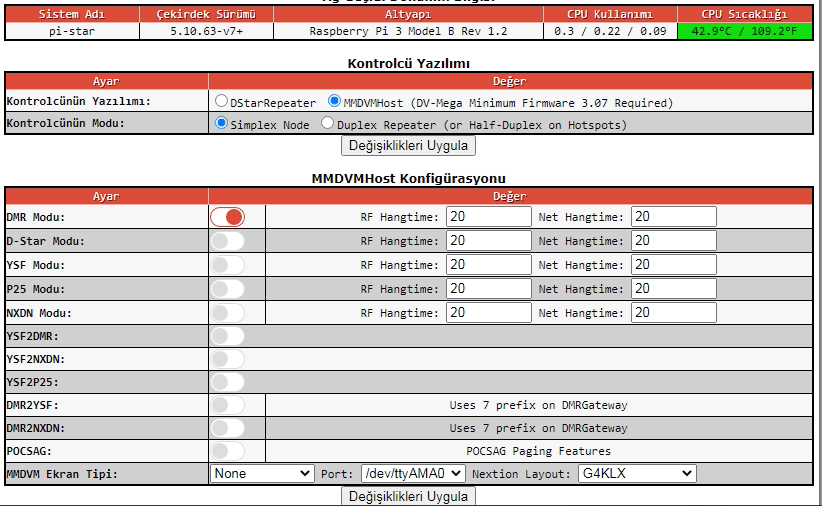Image resolution: width=822 pixels, height=506 pixels.
Task: Enable P25 Modu toggle switch
Action: pos(227,289)
